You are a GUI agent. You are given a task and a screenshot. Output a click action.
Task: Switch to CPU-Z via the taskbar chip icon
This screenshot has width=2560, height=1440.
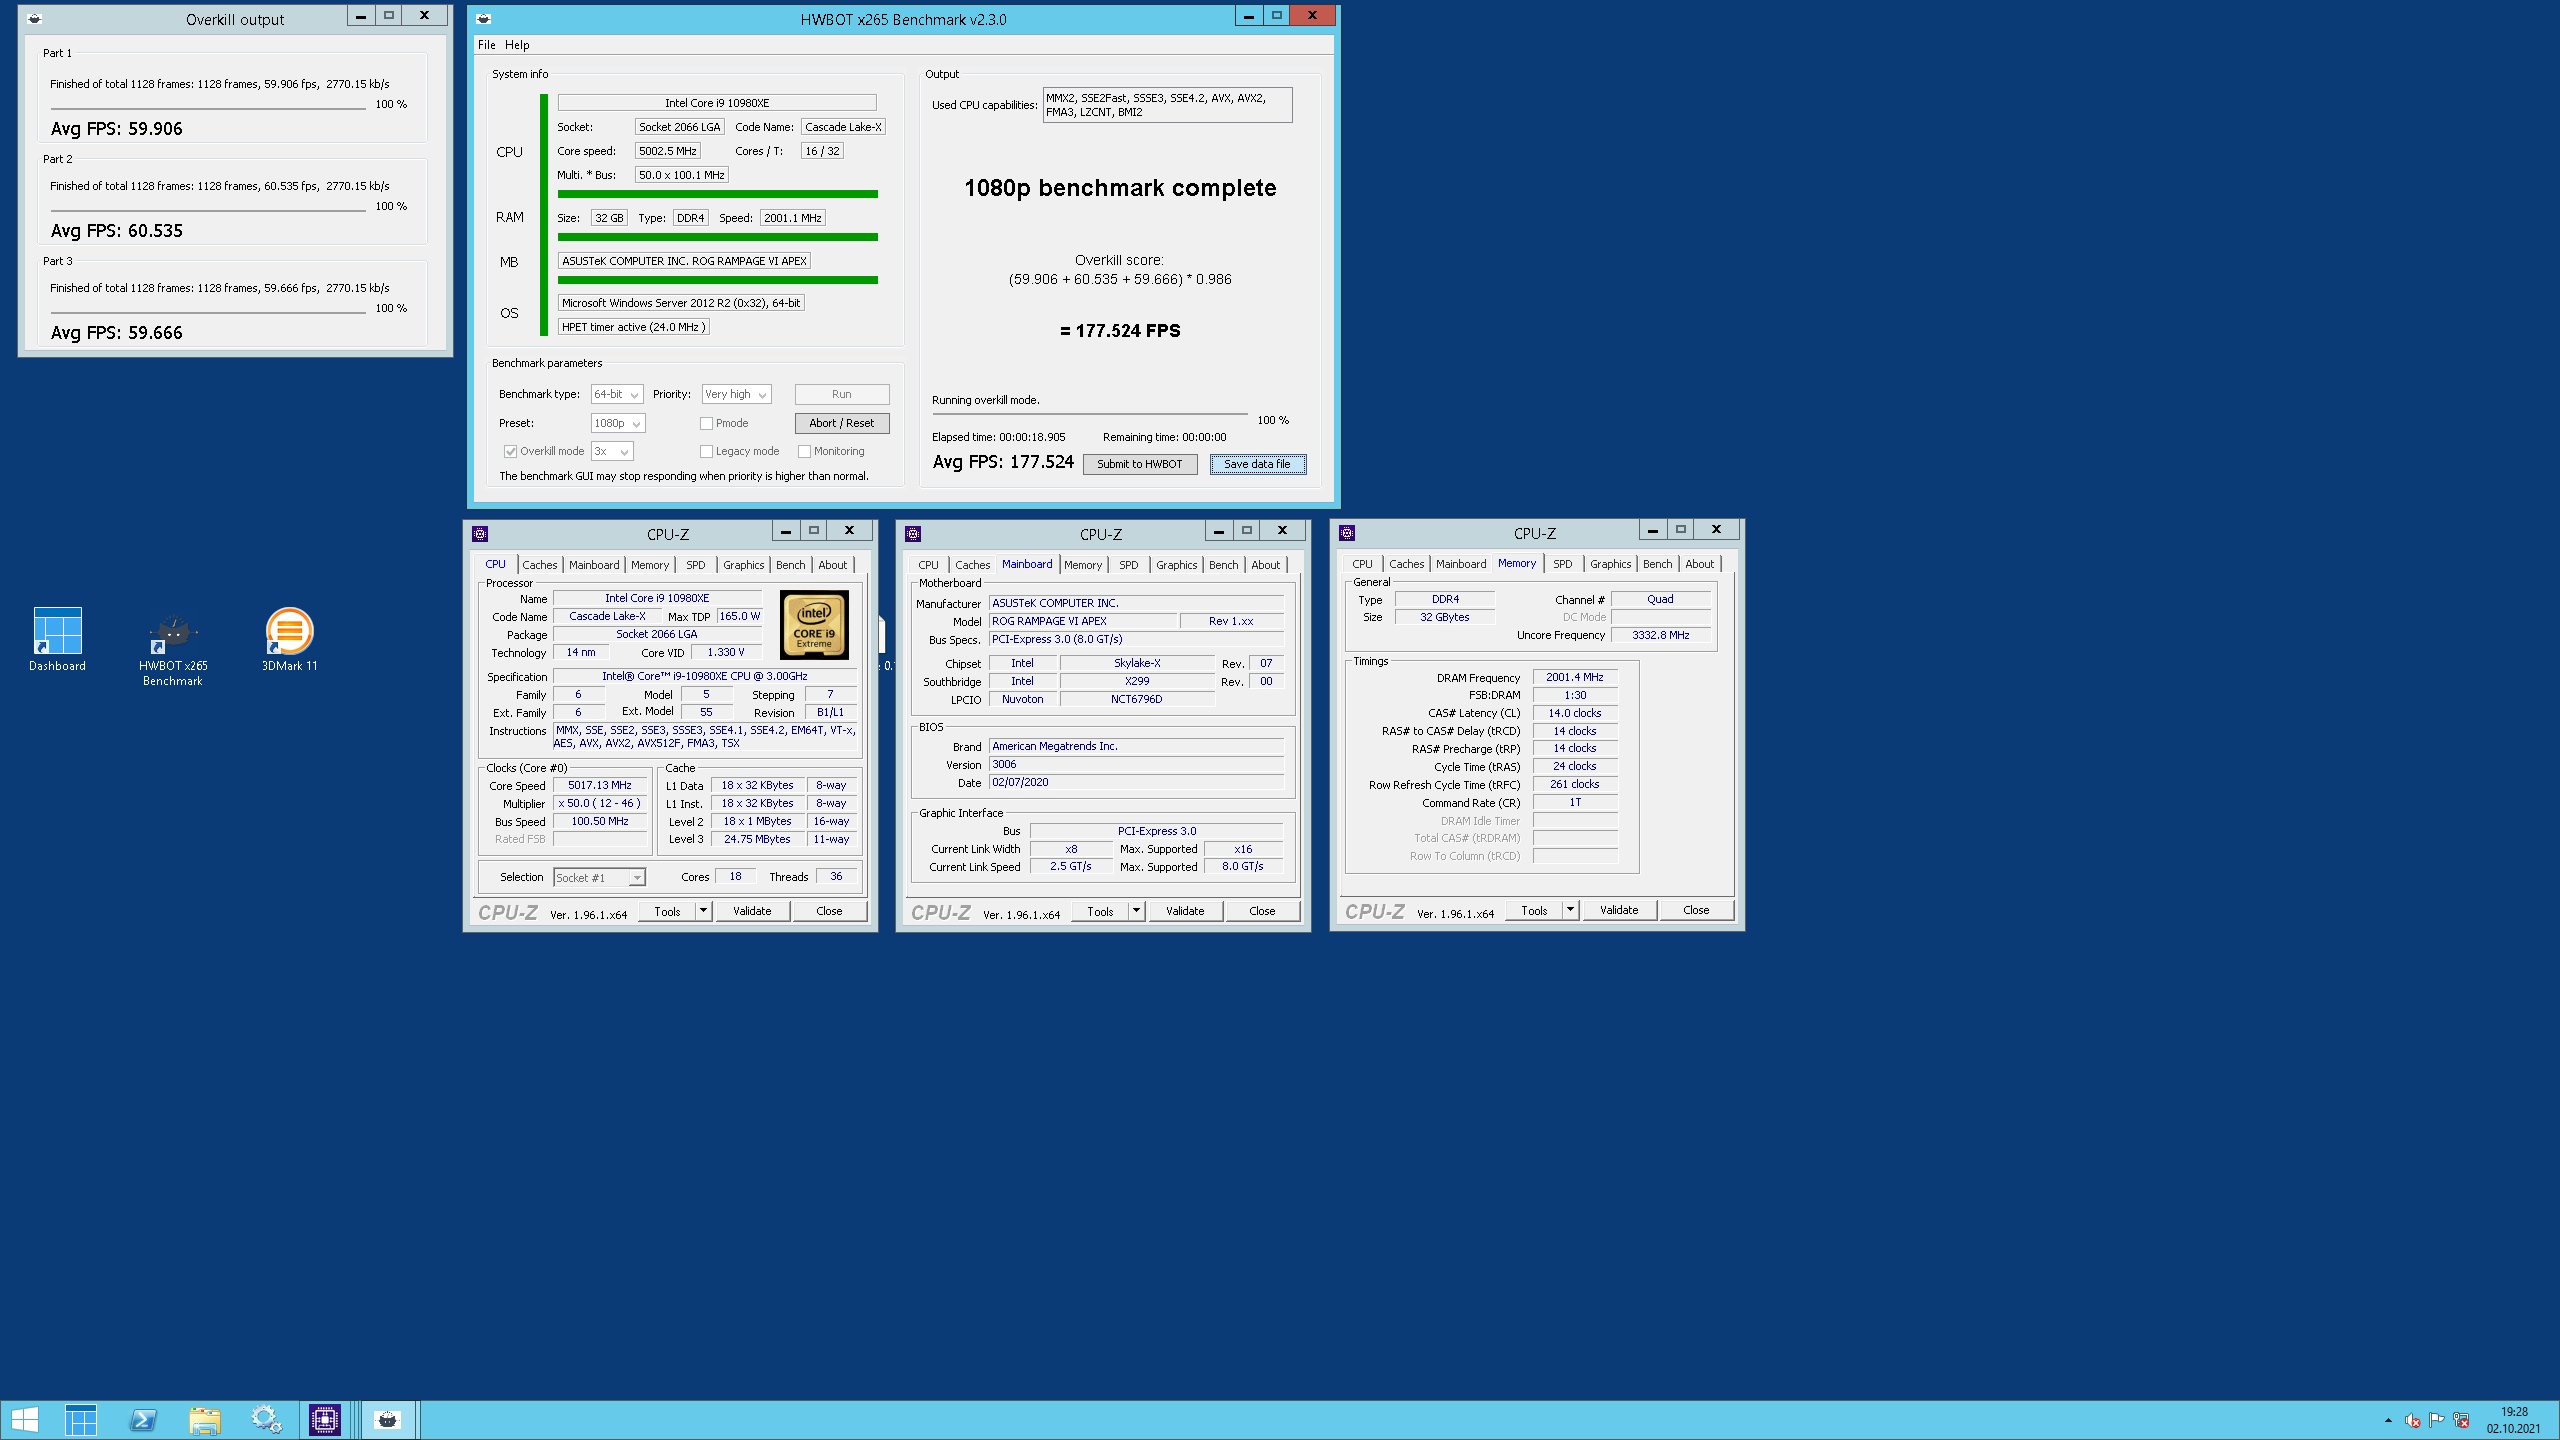click(x=325, y=1420)
